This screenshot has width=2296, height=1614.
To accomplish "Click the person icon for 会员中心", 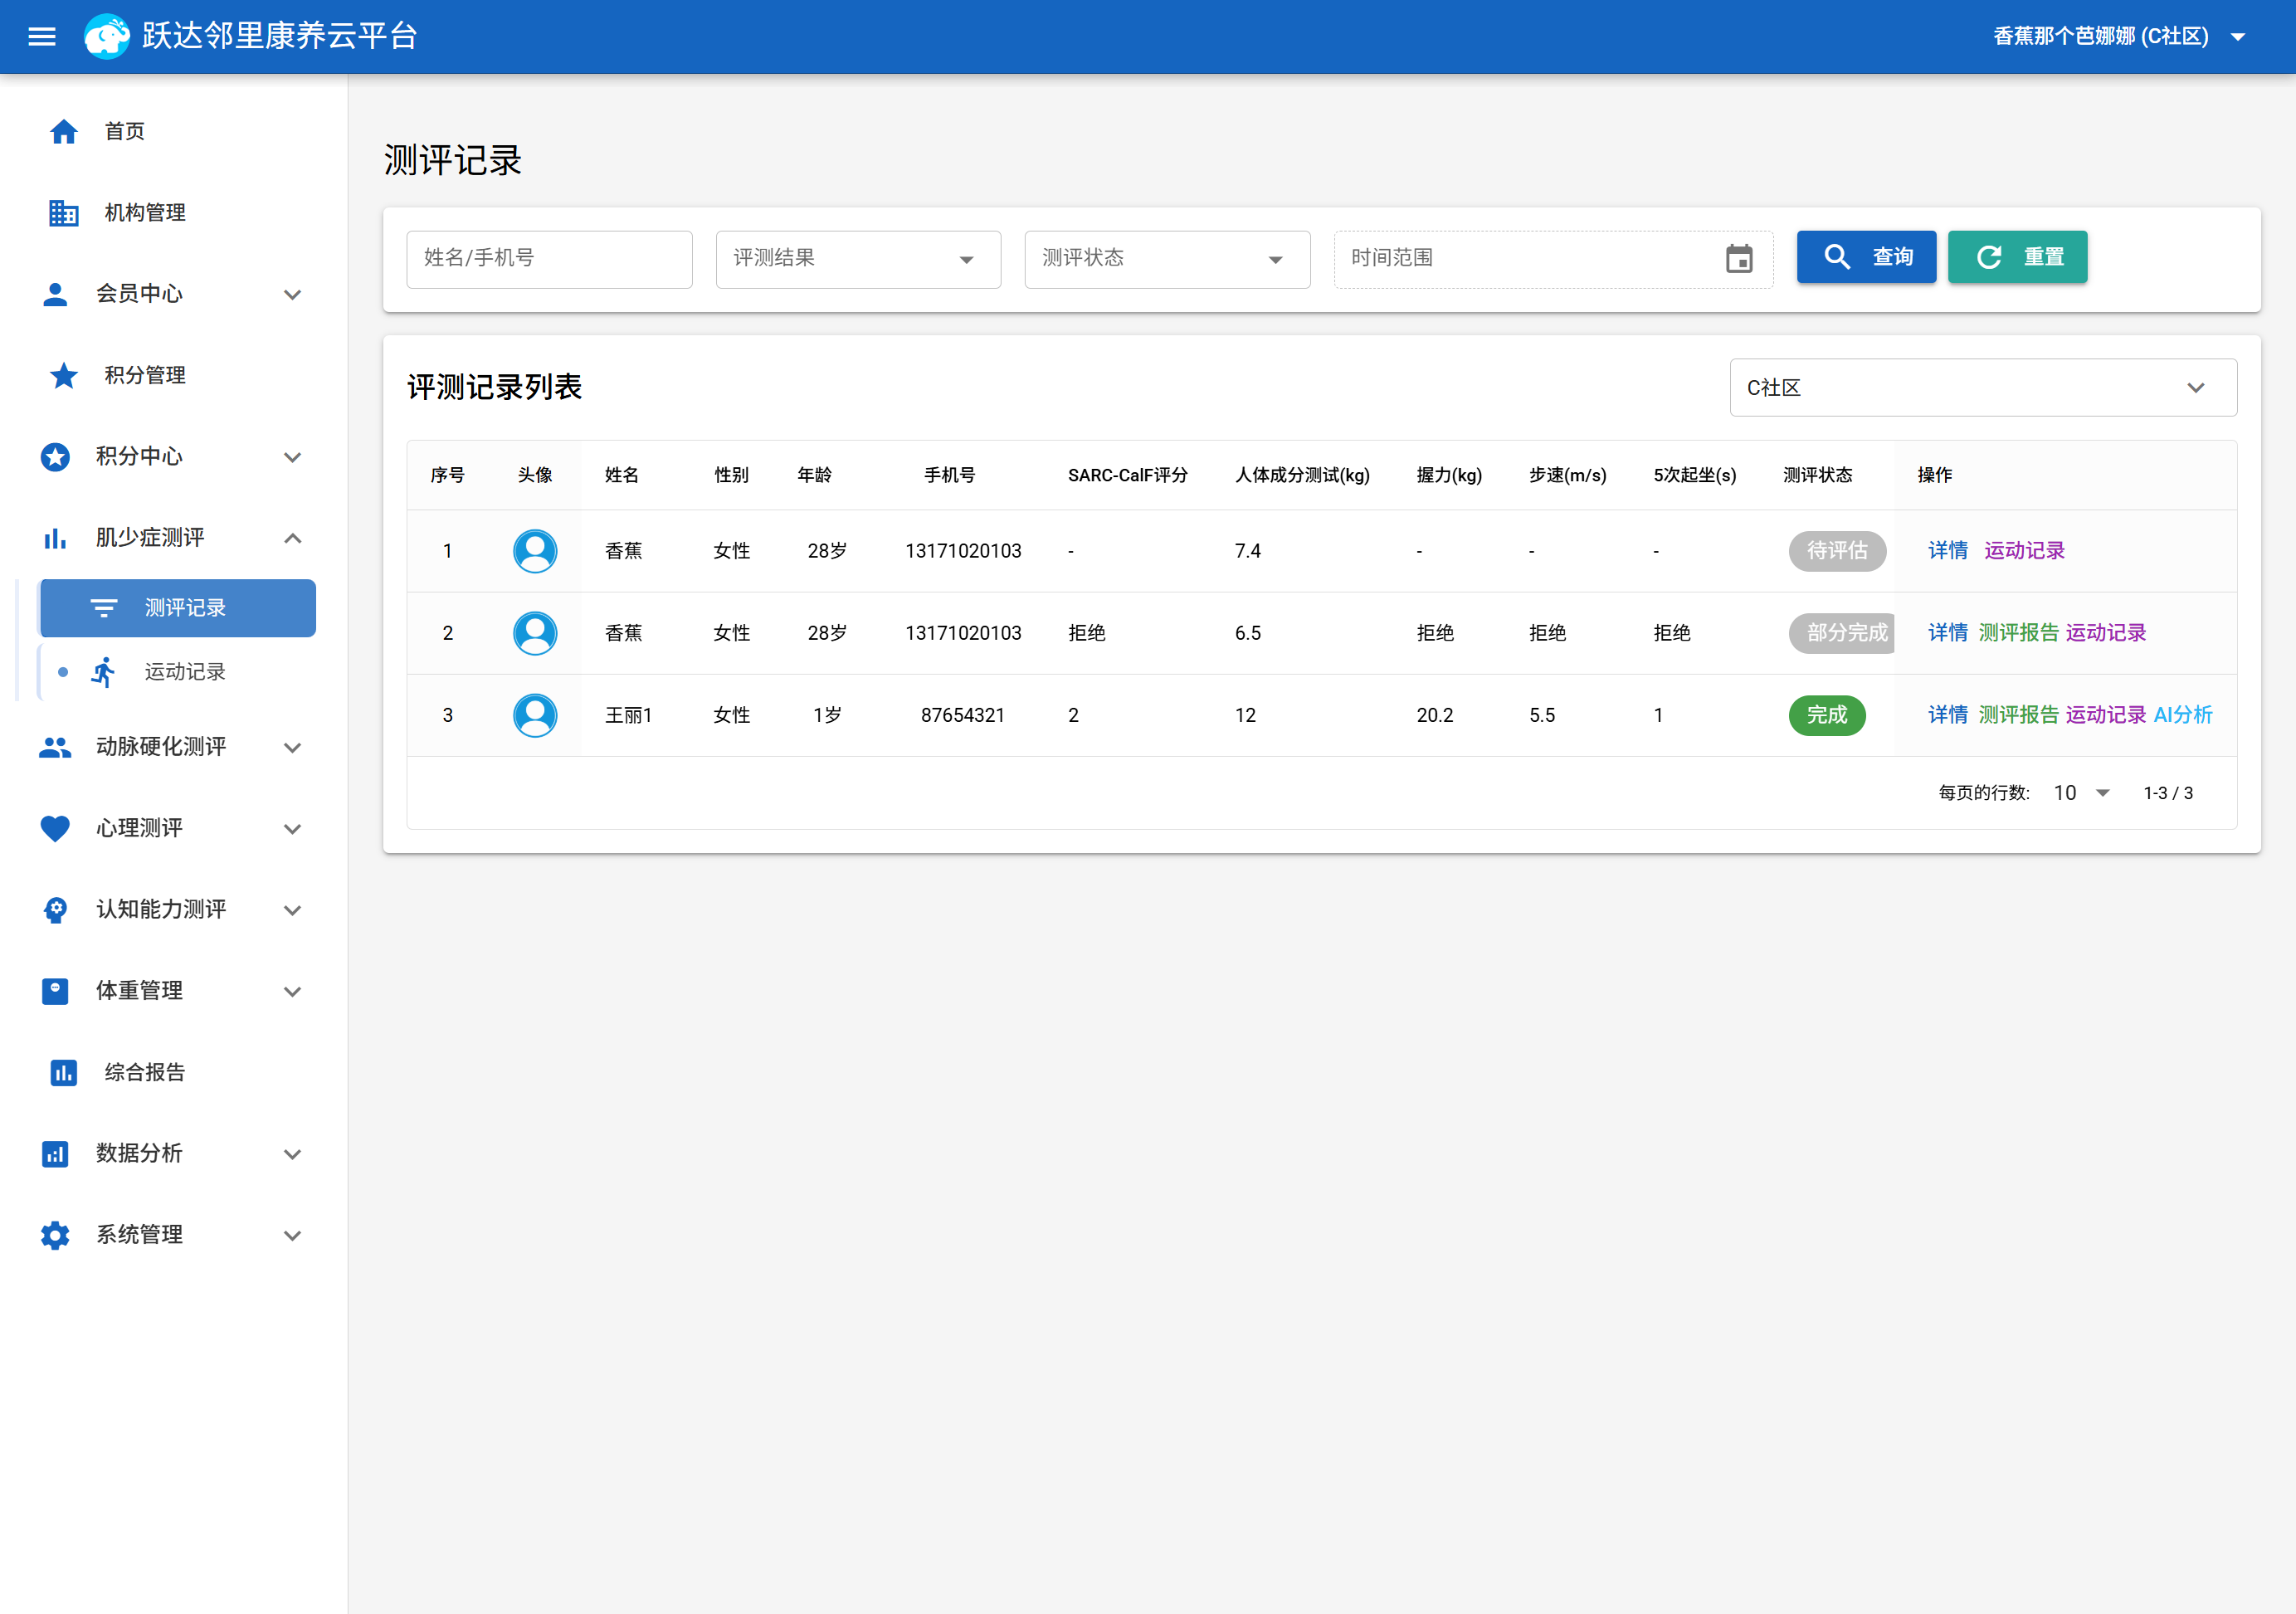I will [55, 294].
